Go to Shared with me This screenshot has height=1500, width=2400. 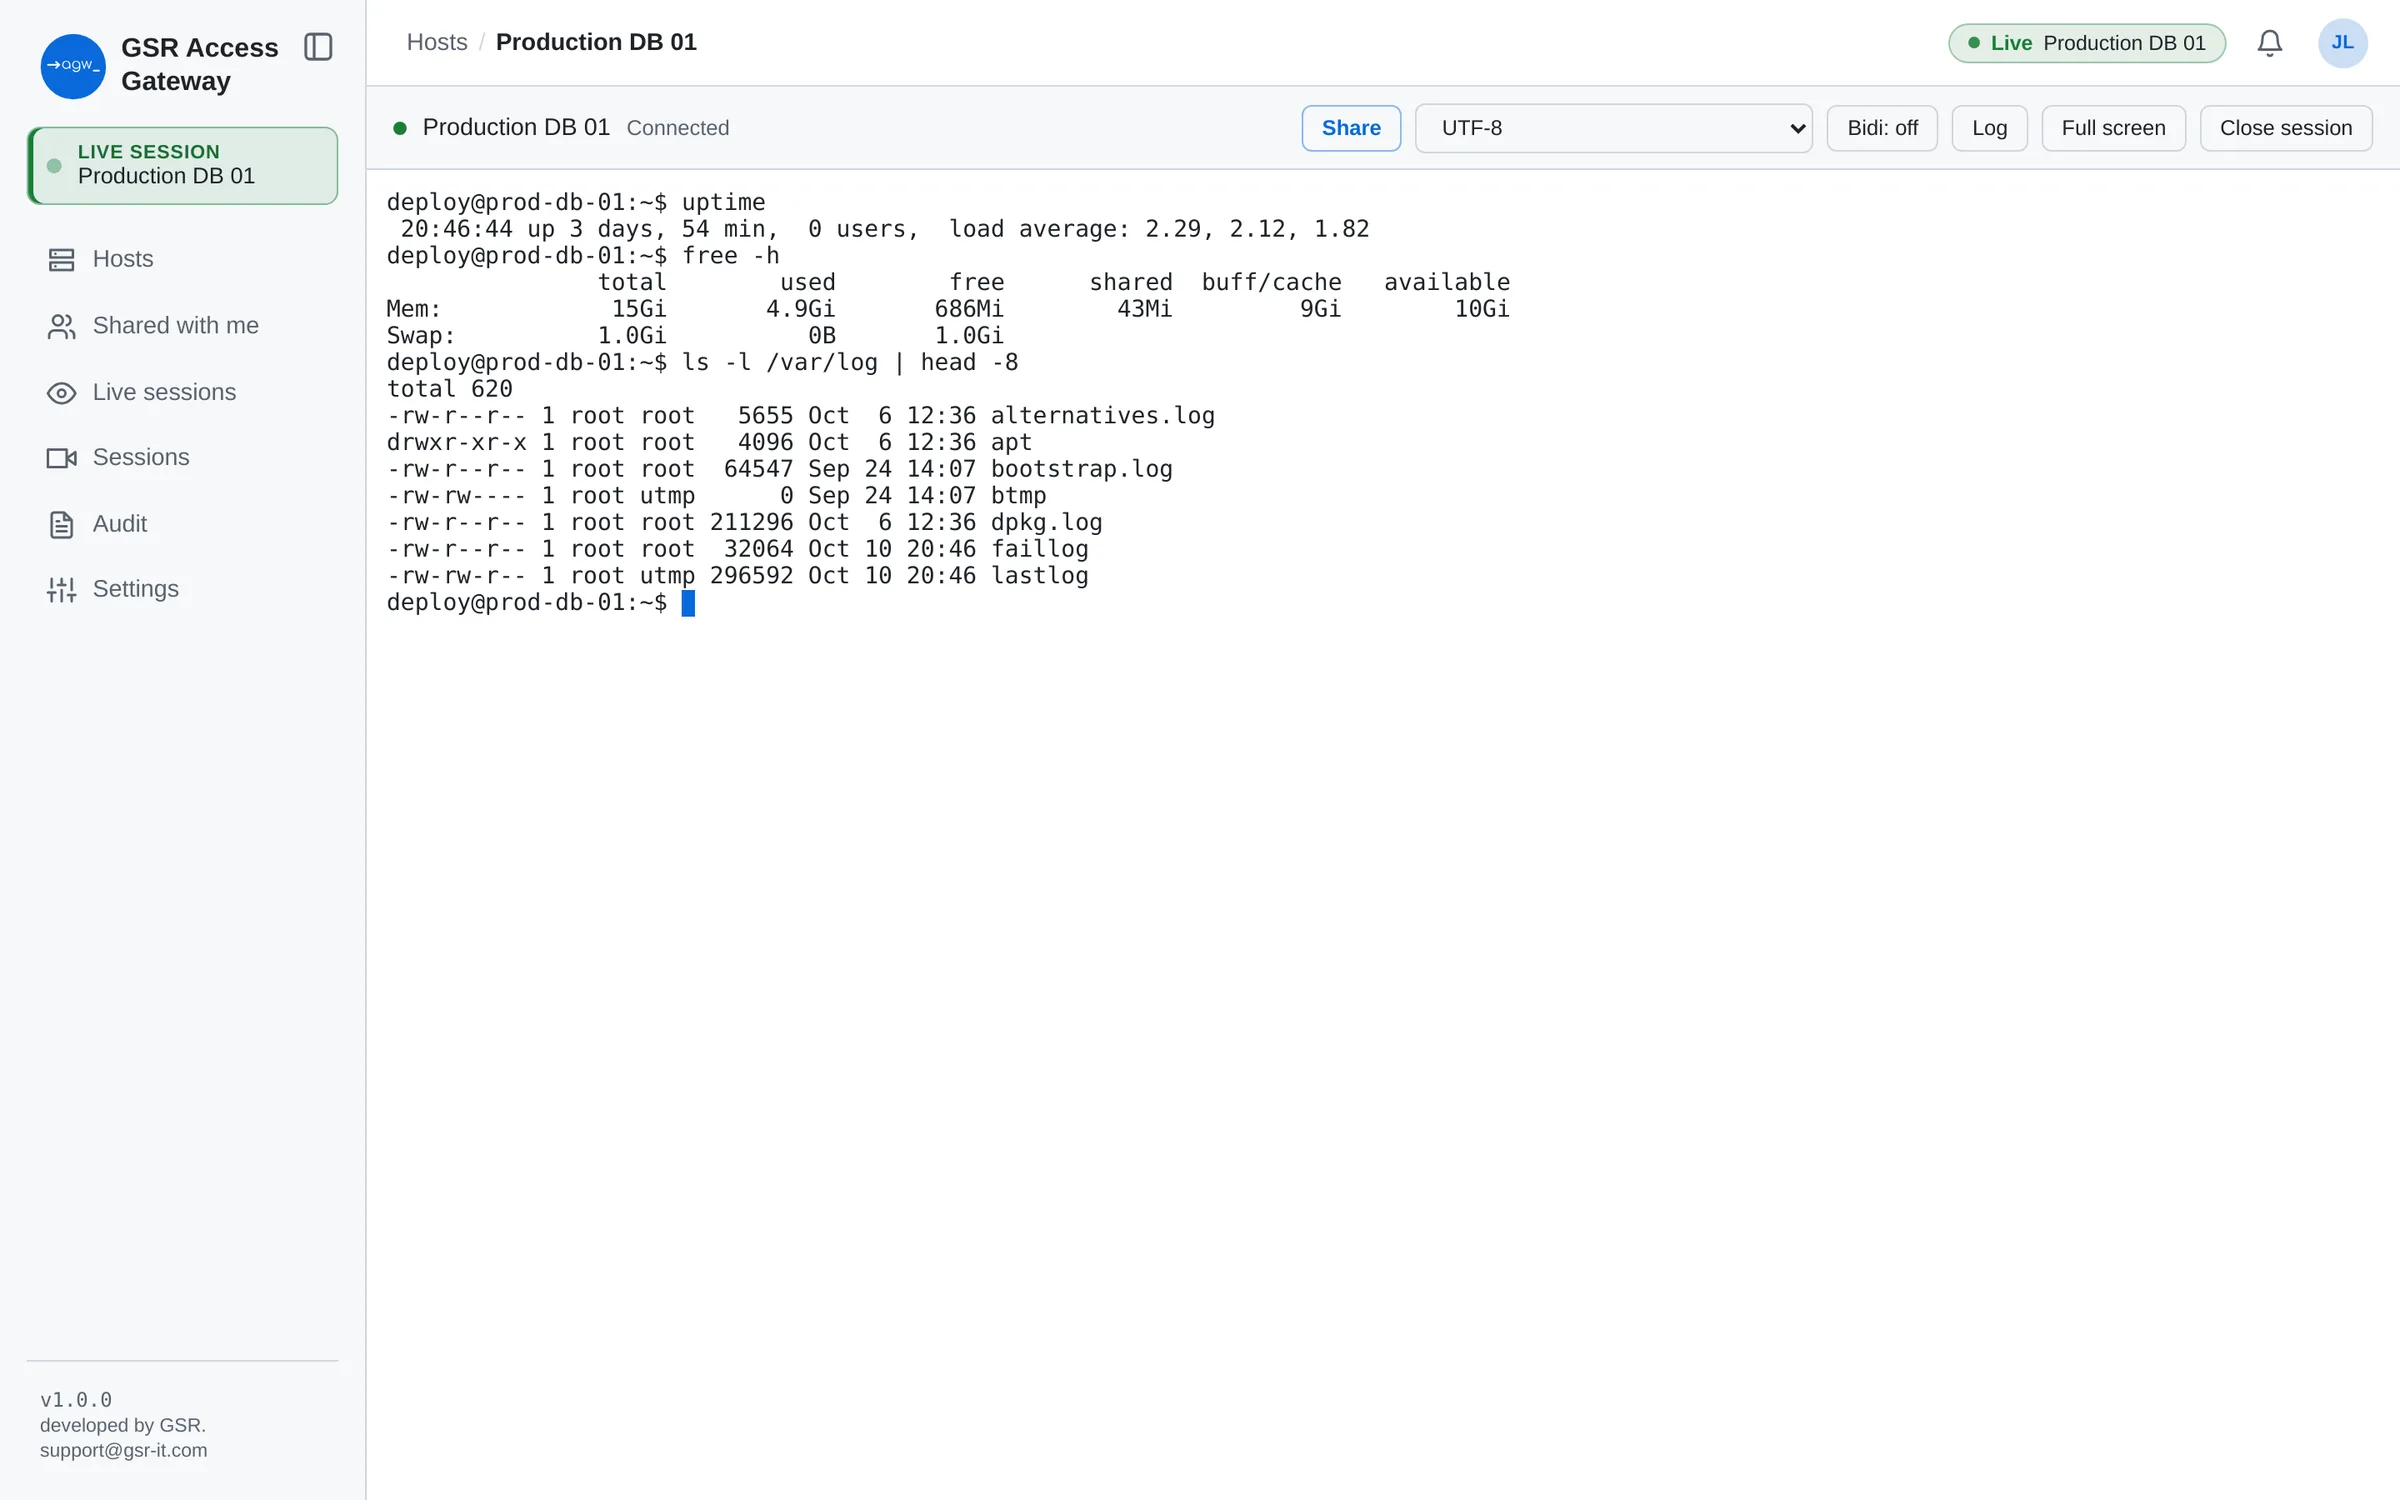pyautogui.click(x=182, y=326)
